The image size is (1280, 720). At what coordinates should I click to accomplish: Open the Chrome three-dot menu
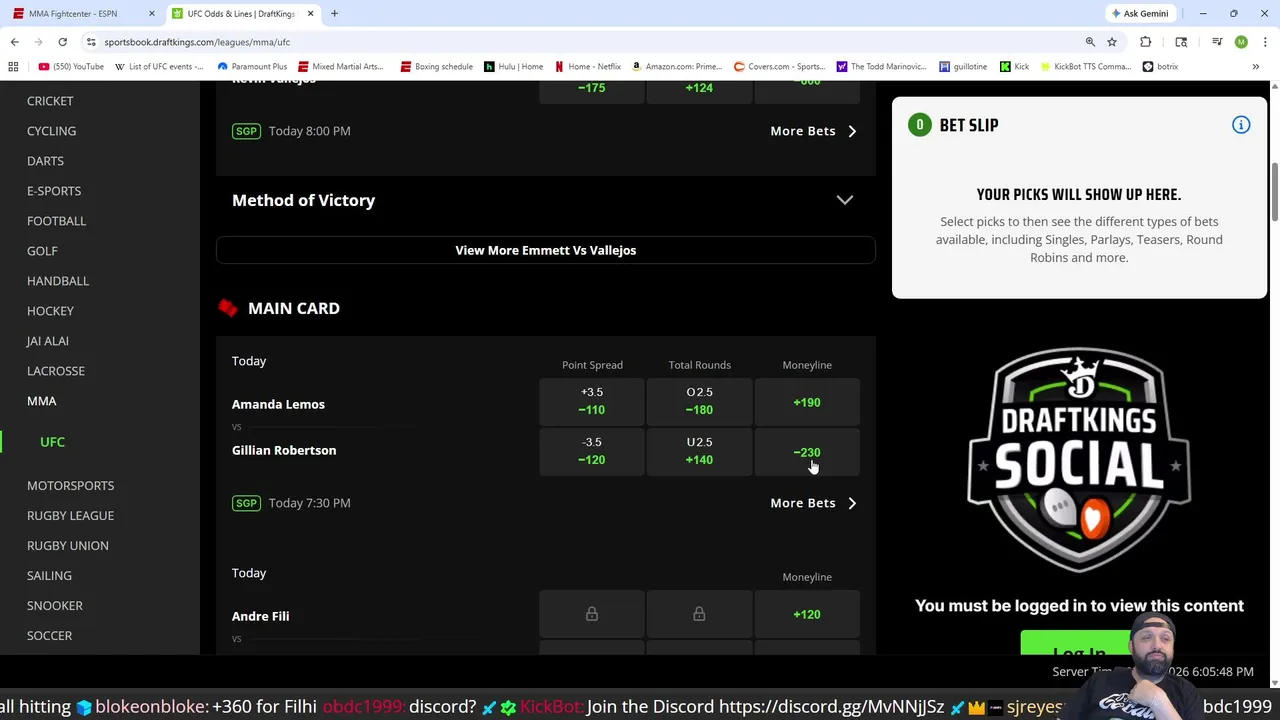[x=1265, y=42]
